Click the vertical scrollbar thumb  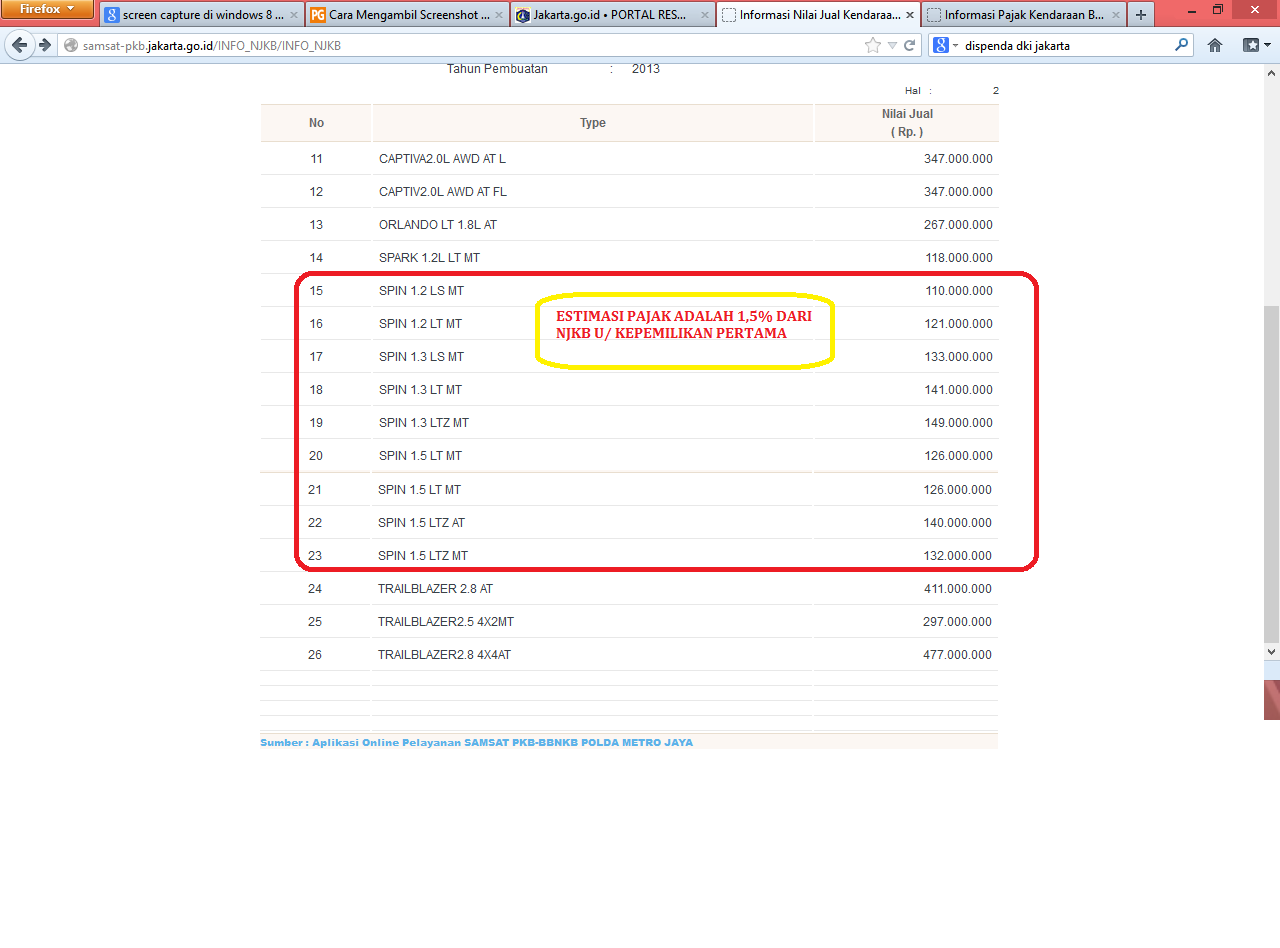[1272, 474]
